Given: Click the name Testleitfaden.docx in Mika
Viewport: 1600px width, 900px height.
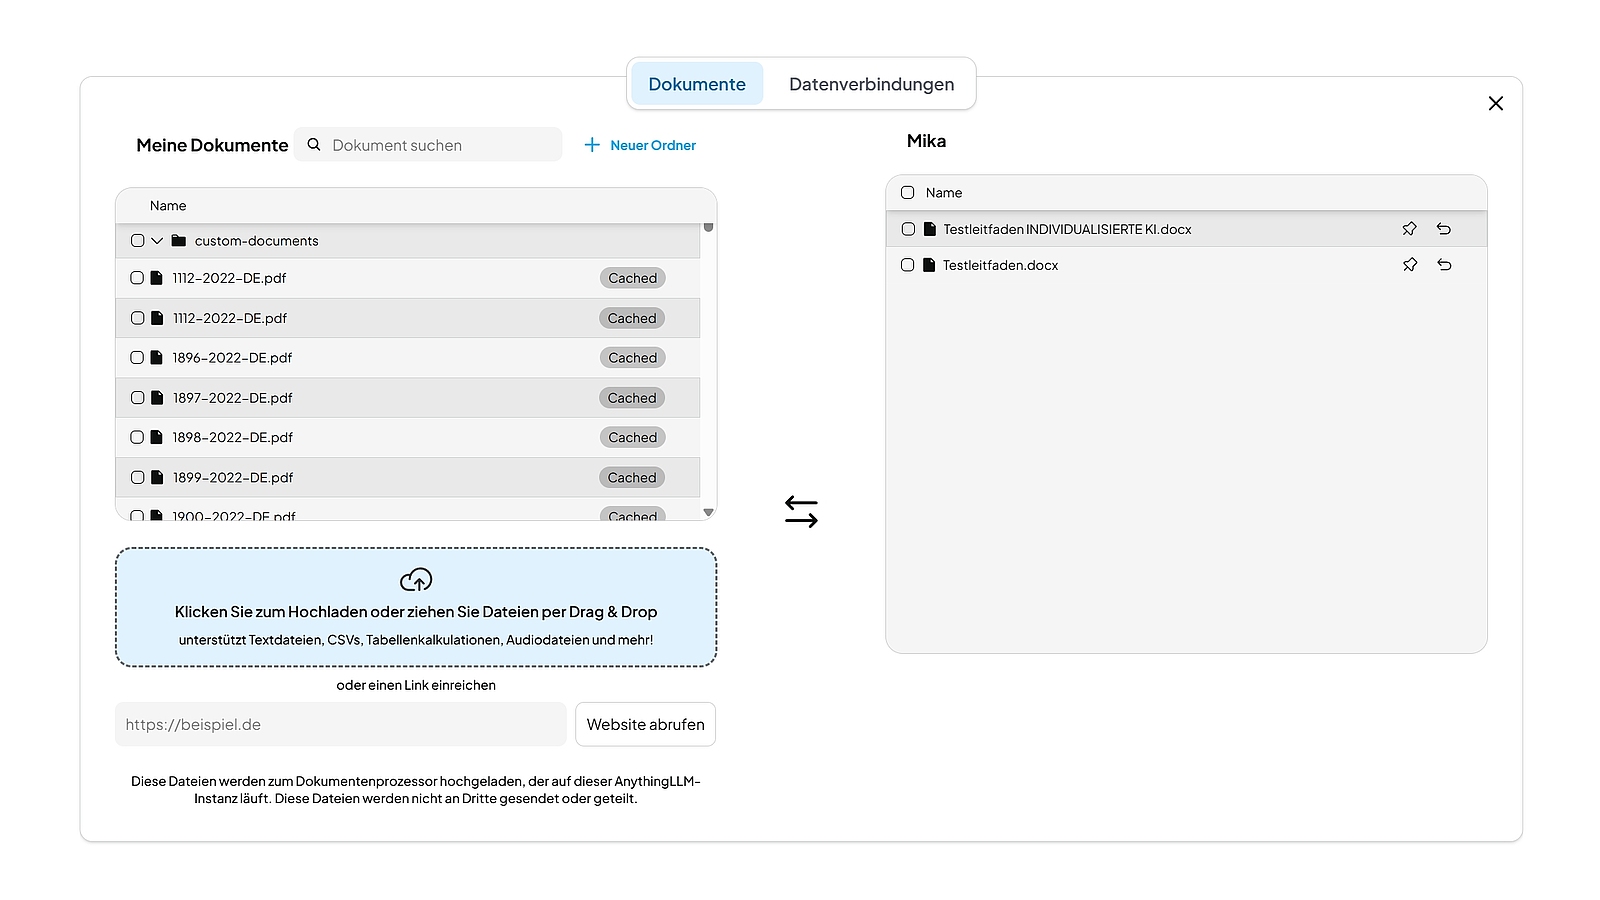Looking at the screenshot, I should 1000,265.
